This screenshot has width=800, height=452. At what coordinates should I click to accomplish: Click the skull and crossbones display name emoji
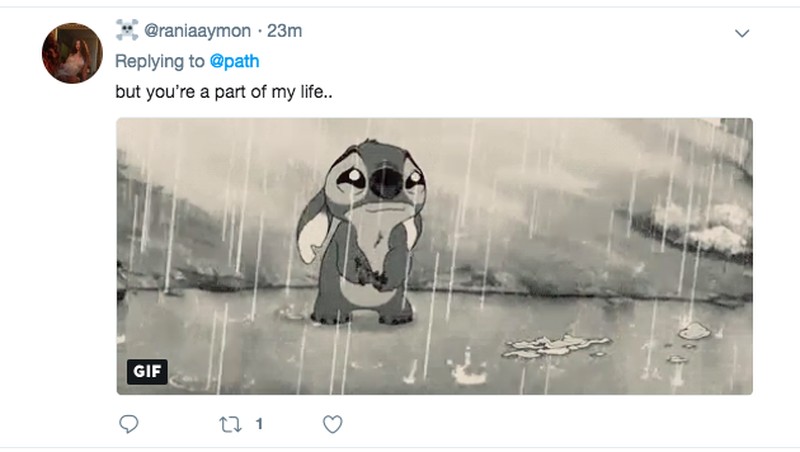coord(127,30)
